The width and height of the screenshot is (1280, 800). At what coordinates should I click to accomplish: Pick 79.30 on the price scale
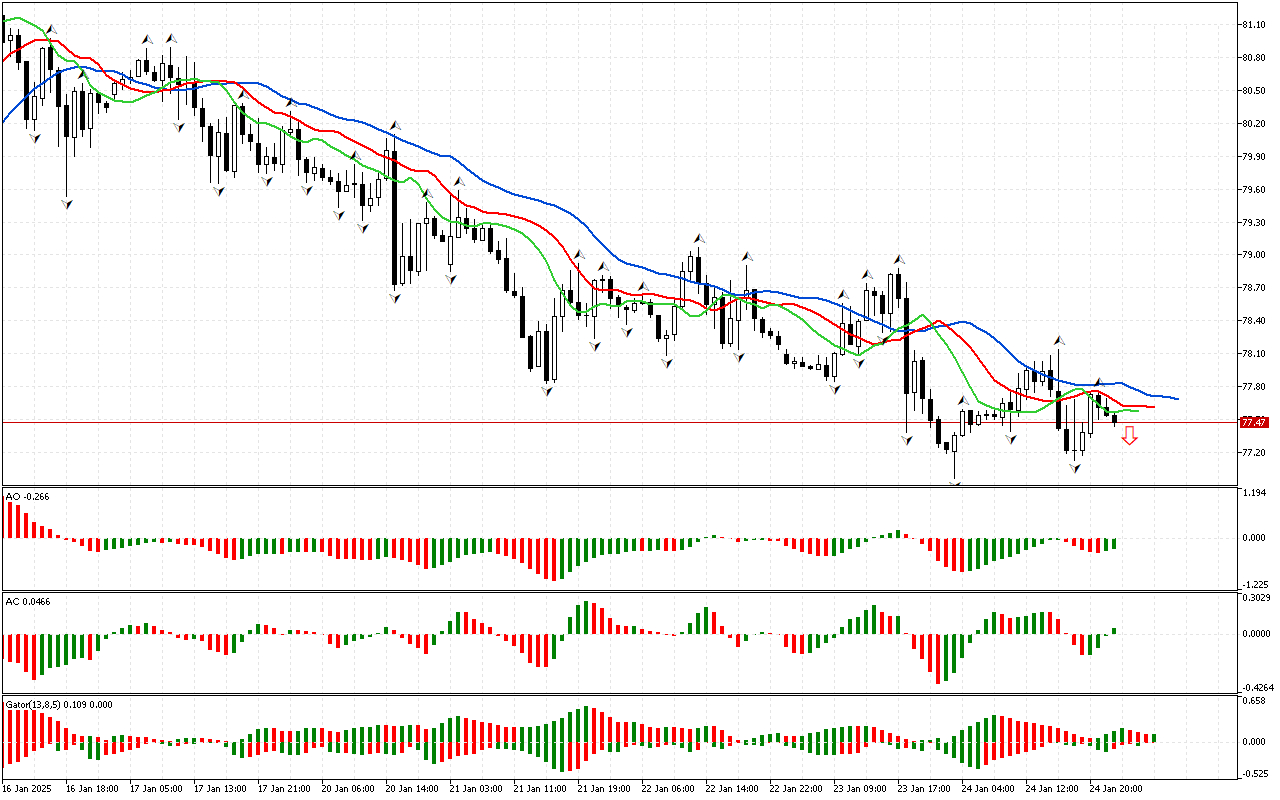pyautogui.click(x=1254, y=222)
